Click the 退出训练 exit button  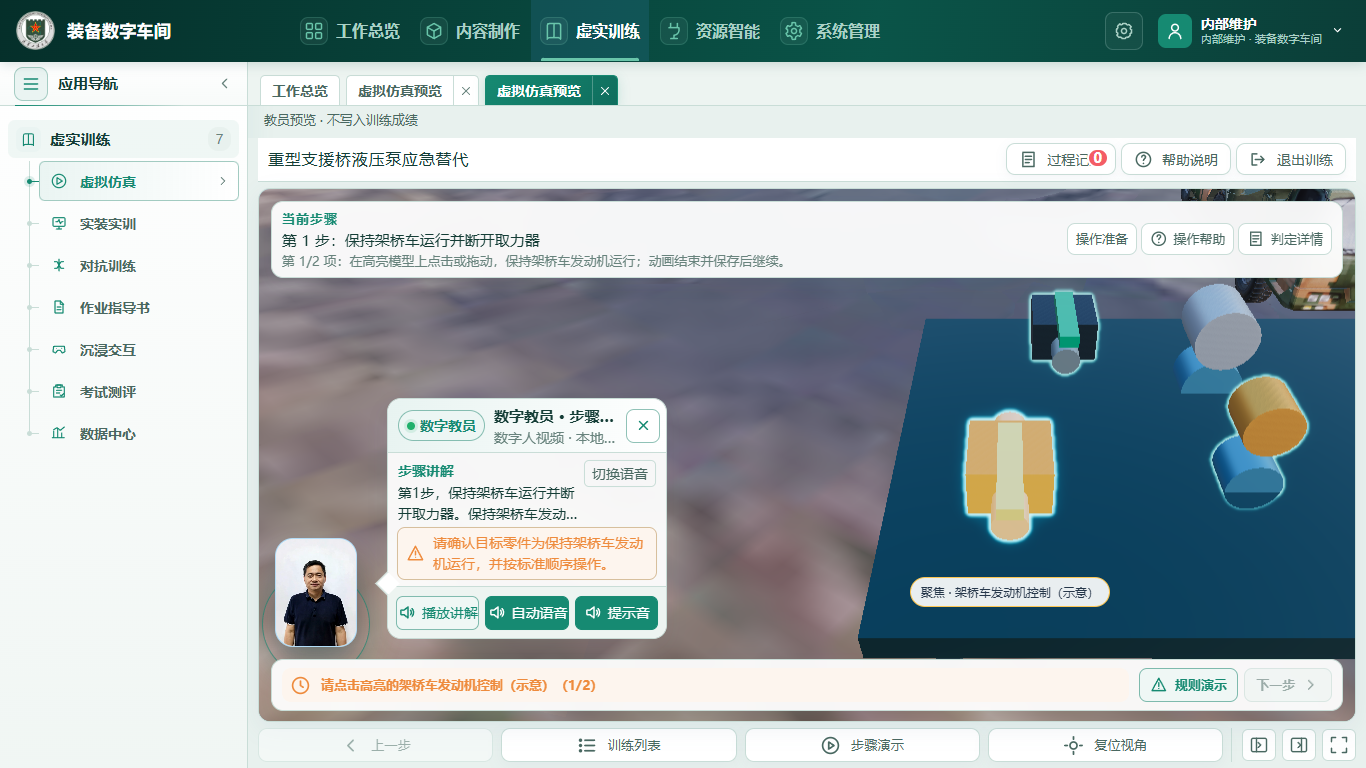1291,160
